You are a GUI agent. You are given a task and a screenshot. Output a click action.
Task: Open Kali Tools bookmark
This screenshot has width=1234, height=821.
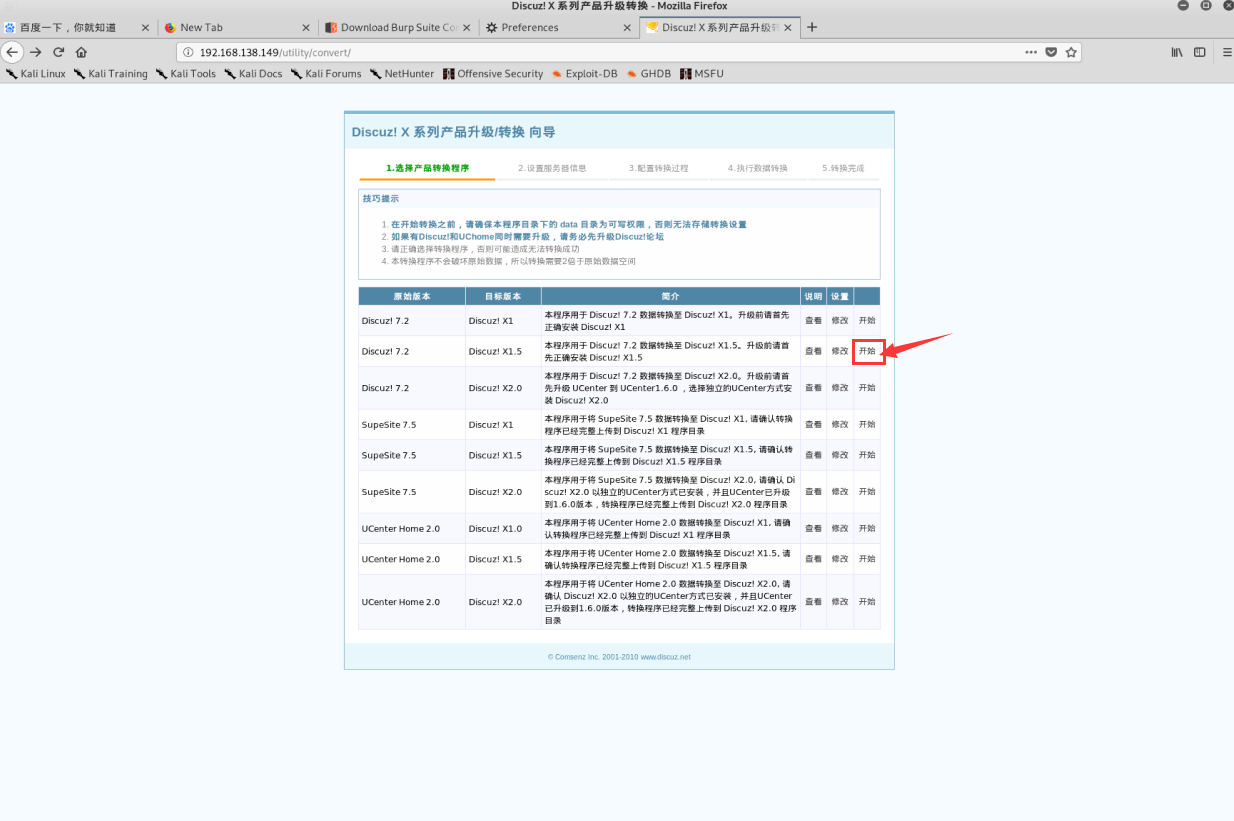click(186, 74)
